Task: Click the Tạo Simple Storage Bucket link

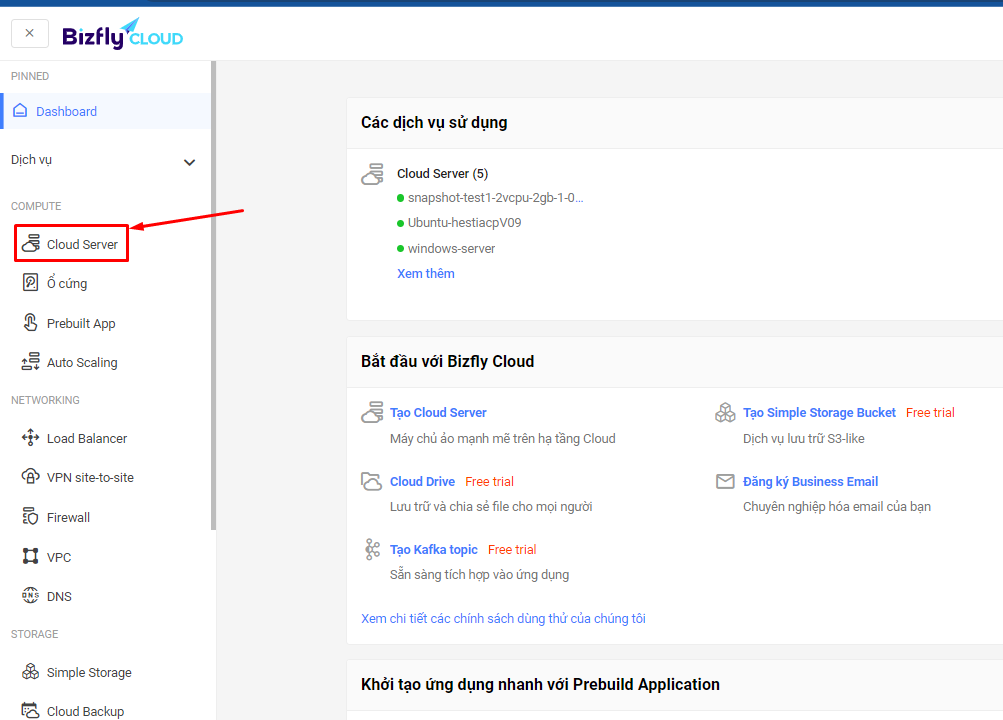Action: click(819, 413)
